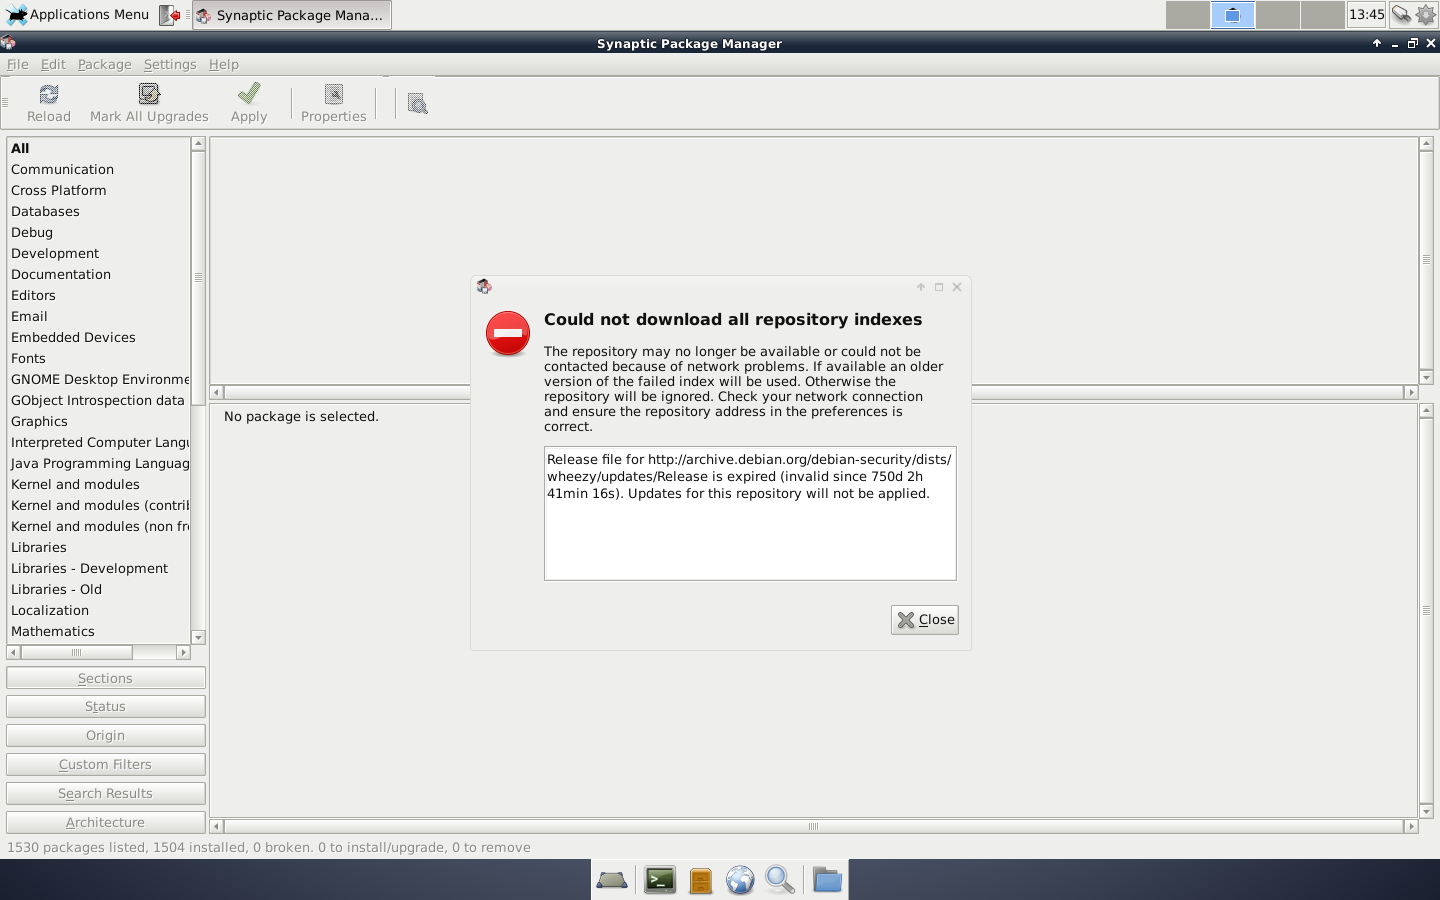
Task: Switch to the third workspace
Action: point(1278,15)
